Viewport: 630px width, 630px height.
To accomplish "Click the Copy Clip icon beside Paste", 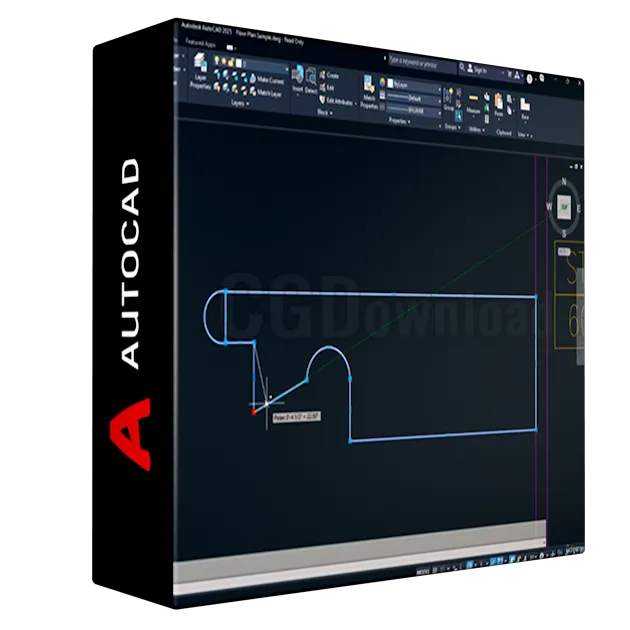I will click(x=509, y=99).
